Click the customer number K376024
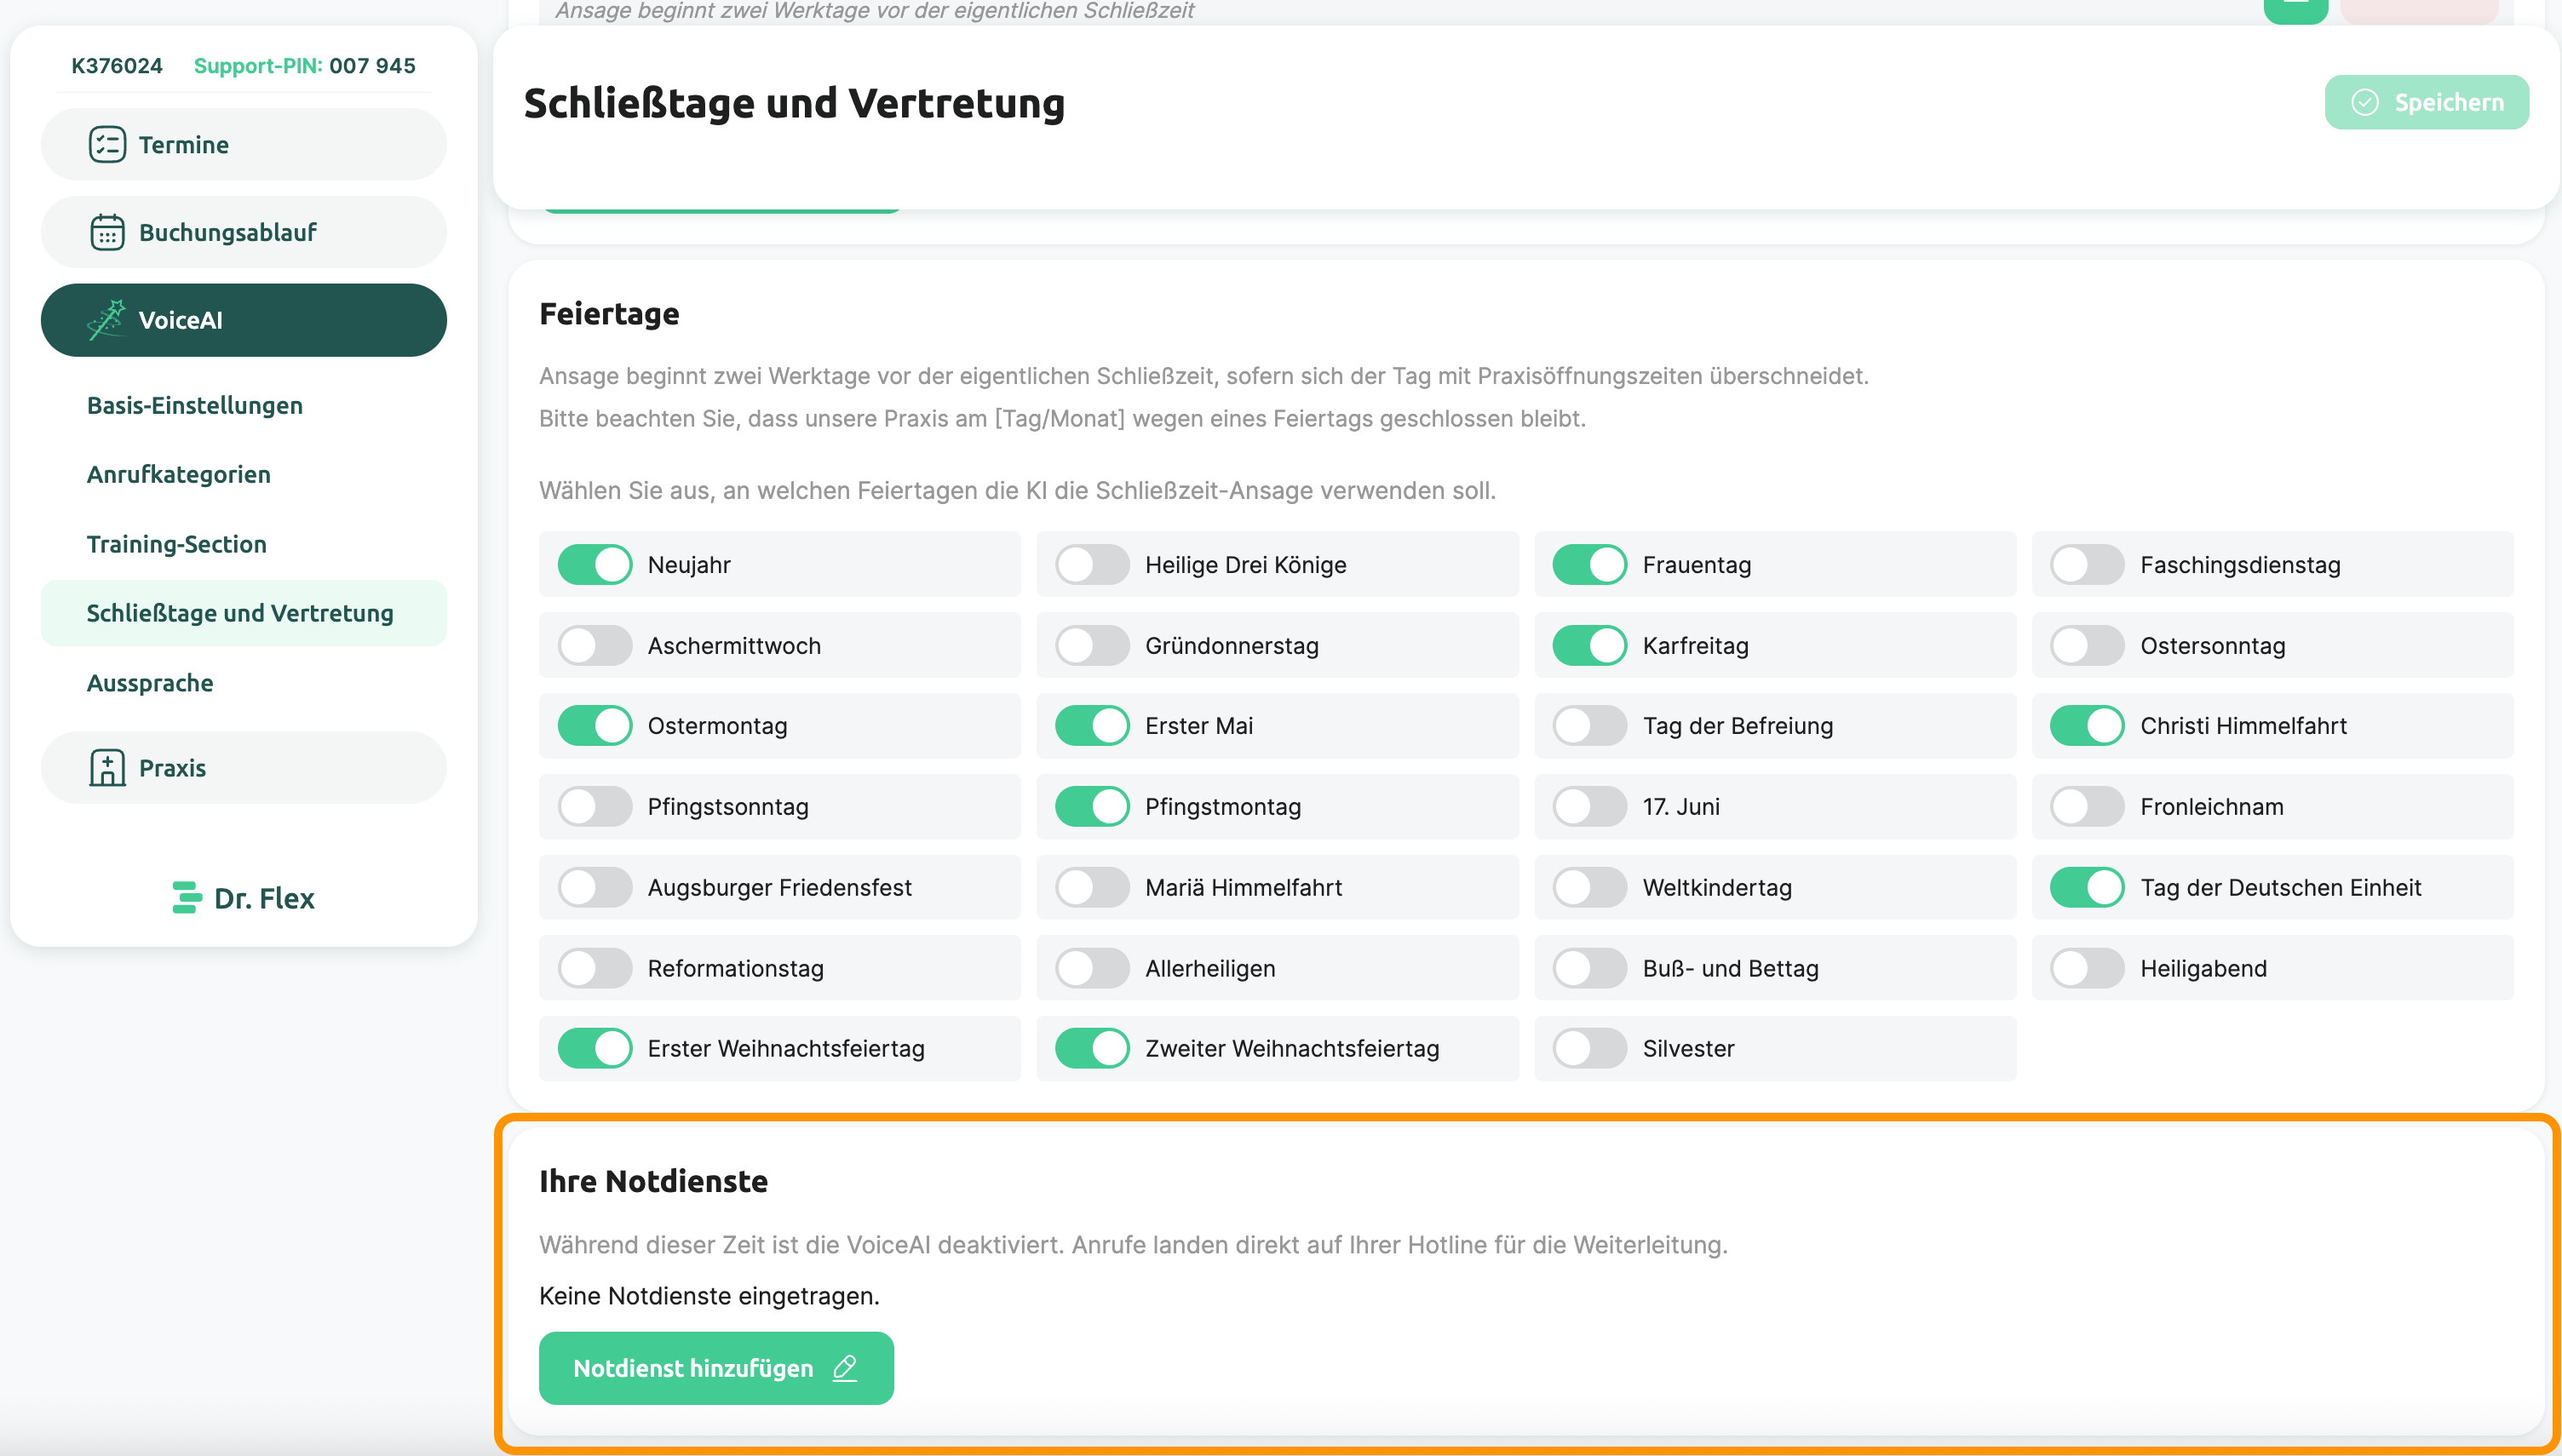The image size is (2562, 1456). [x=117, y=66]
